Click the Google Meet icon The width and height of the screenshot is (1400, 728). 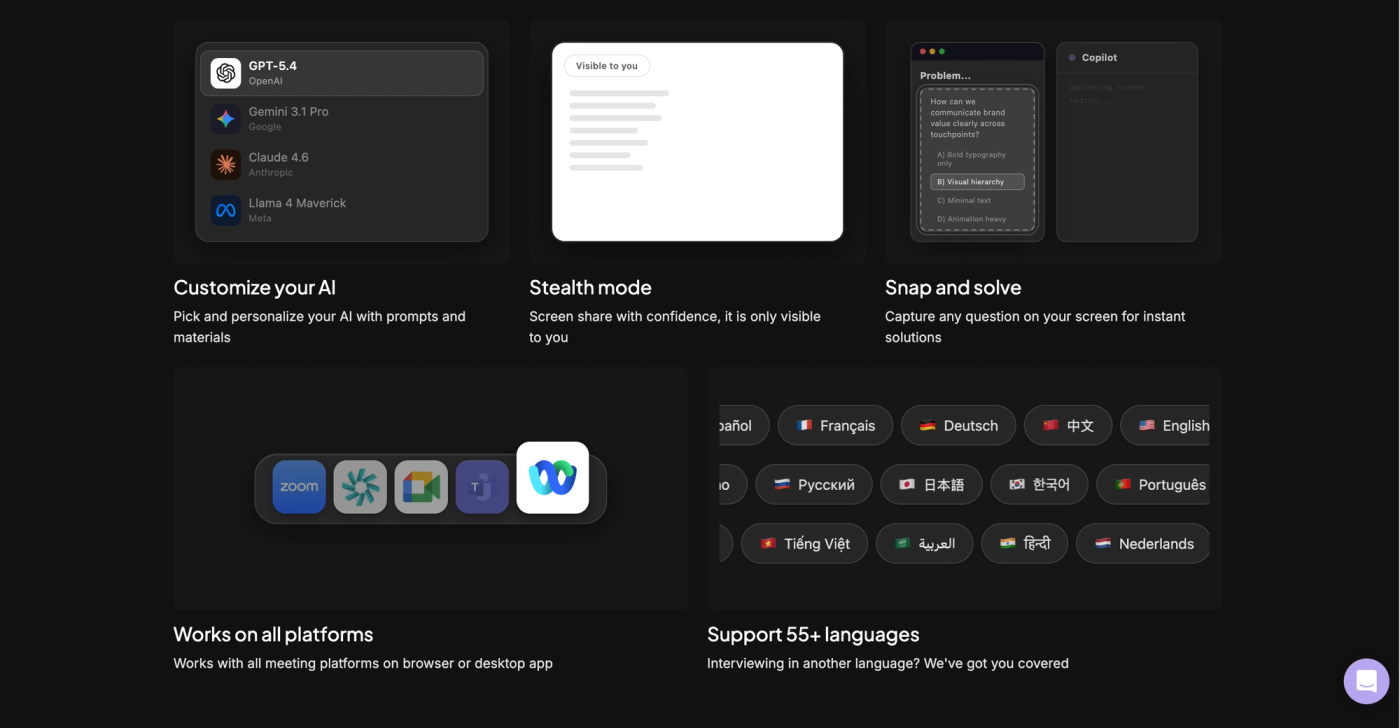[x=421, y=487]
